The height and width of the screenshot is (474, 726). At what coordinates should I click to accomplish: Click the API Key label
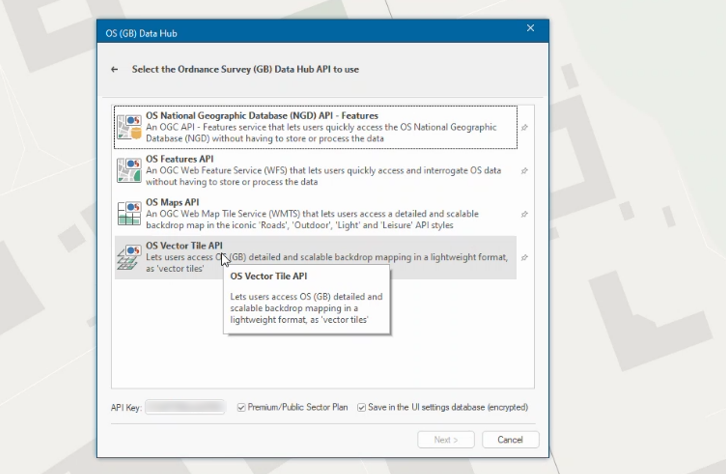(126, 408)
